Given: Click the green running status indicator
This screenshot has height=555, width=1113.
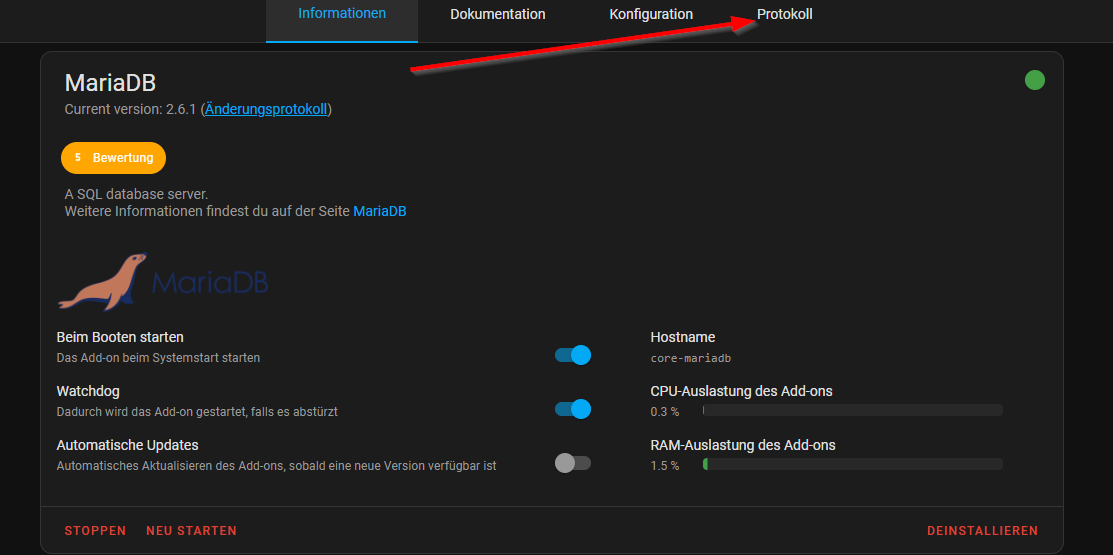Looking at the screenshot, I should coord(1035,80).
